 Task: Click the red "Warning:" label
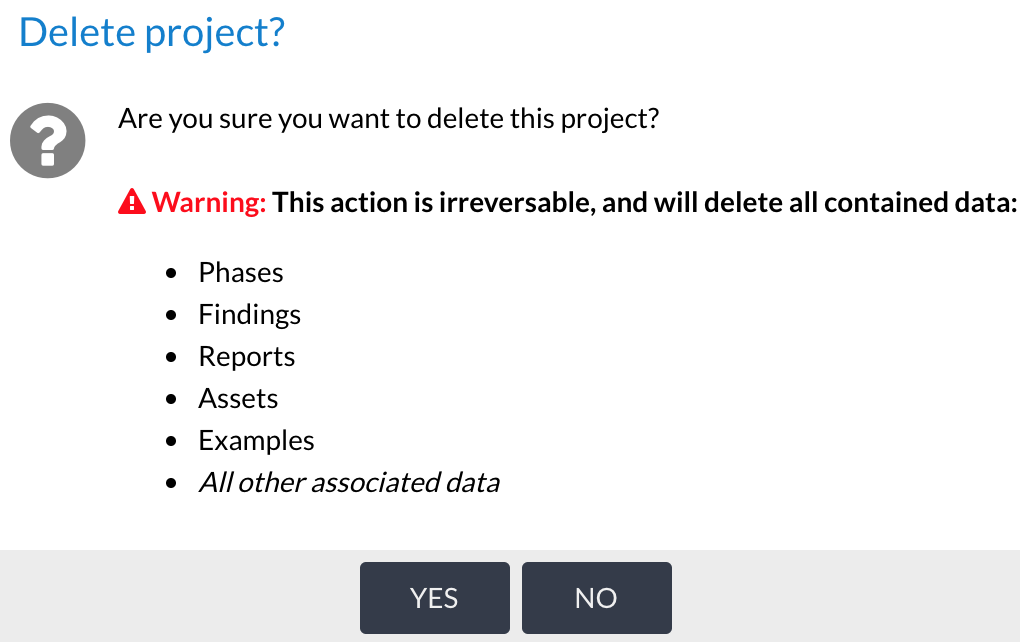[x=209, y=203]
